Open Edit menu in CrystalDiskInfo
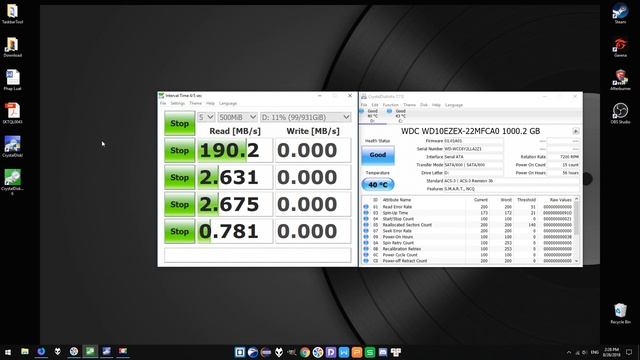 pyautogui.click(x=375, y=105)
